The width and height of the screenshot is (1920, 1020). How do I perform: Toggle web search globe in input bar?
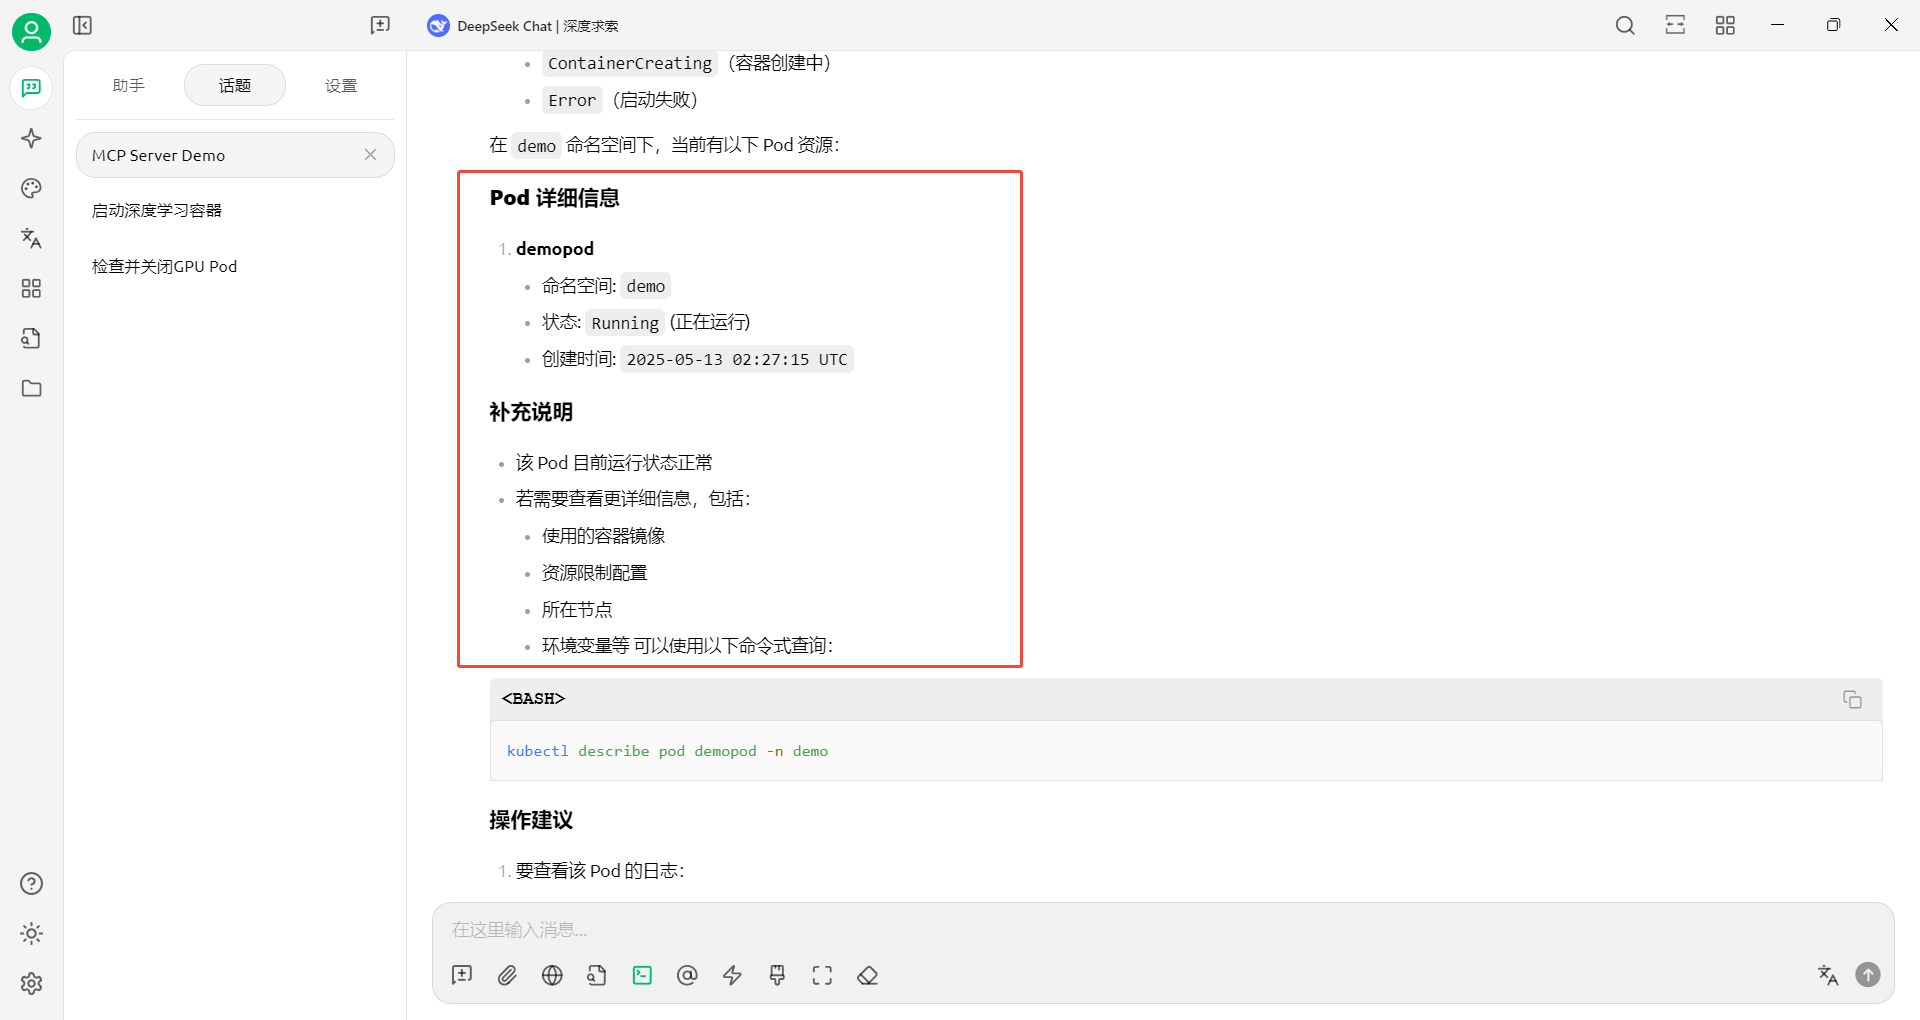(552, 975)
